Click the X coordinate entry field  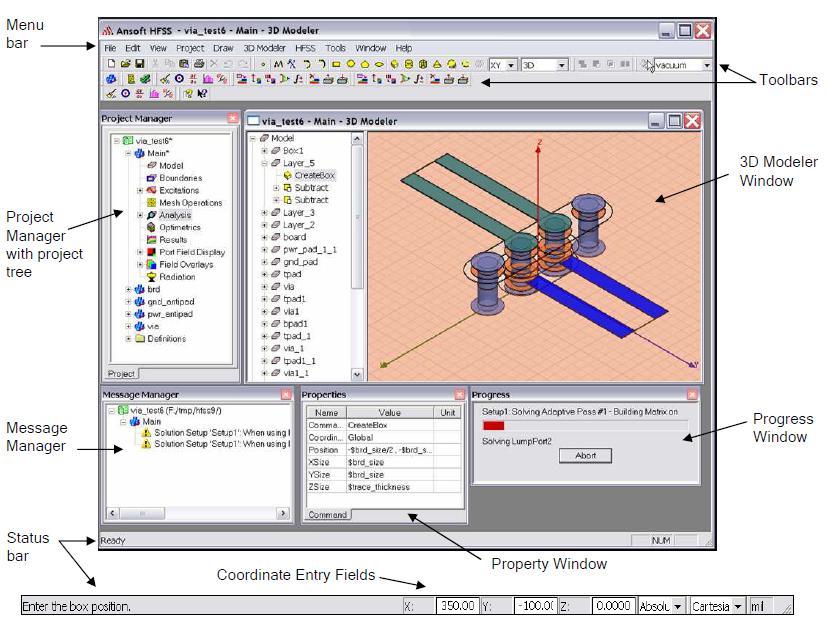click(x=456, y=606)
